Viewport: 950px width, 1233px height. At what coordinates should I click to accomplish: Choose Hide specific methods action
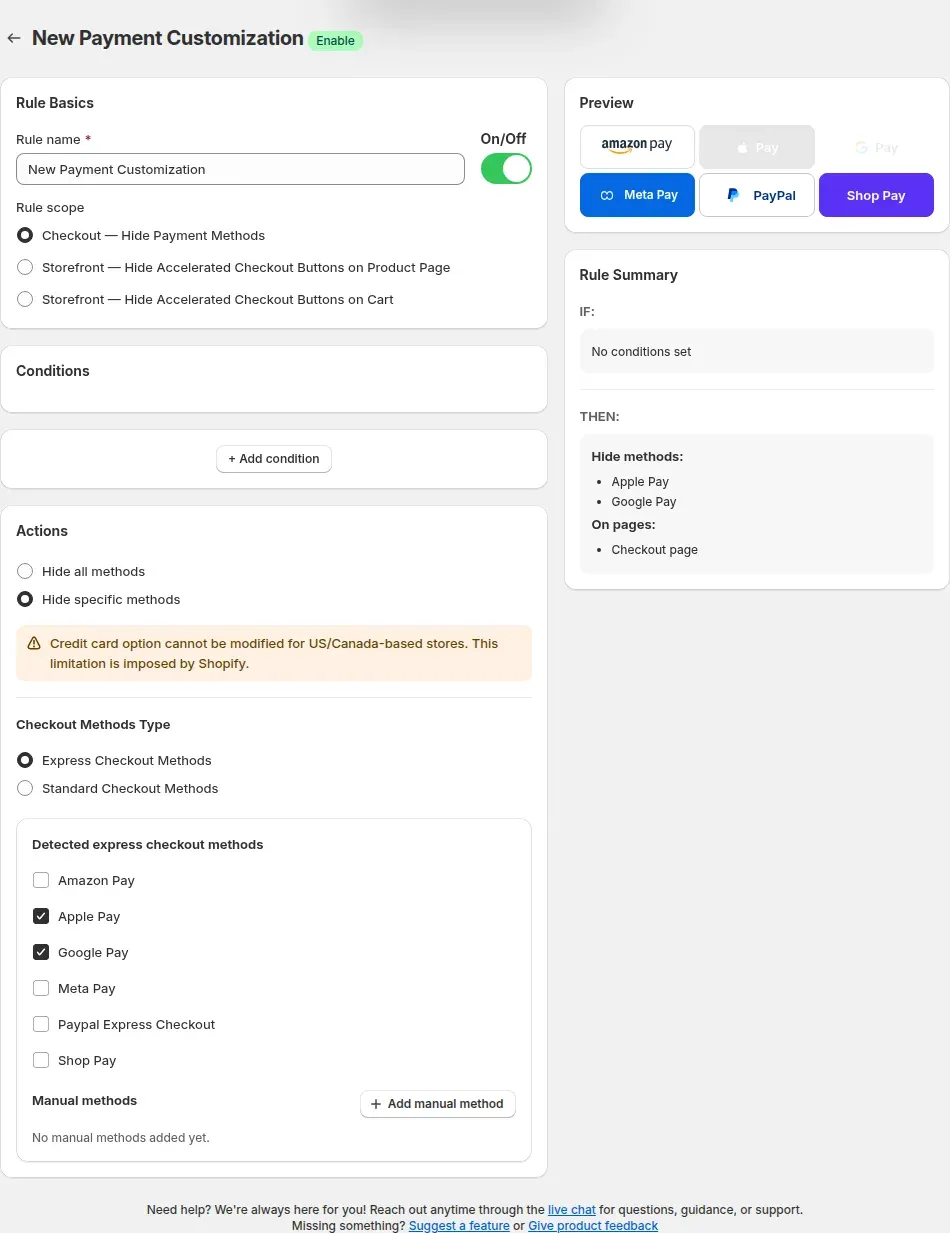click(x=25, y=600)
